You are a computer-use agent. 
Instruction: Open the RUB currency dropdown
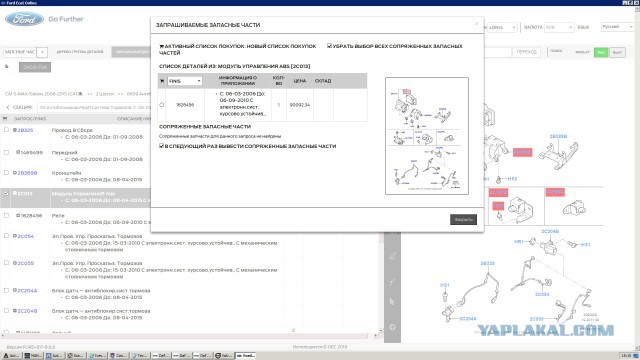(559, 27)
